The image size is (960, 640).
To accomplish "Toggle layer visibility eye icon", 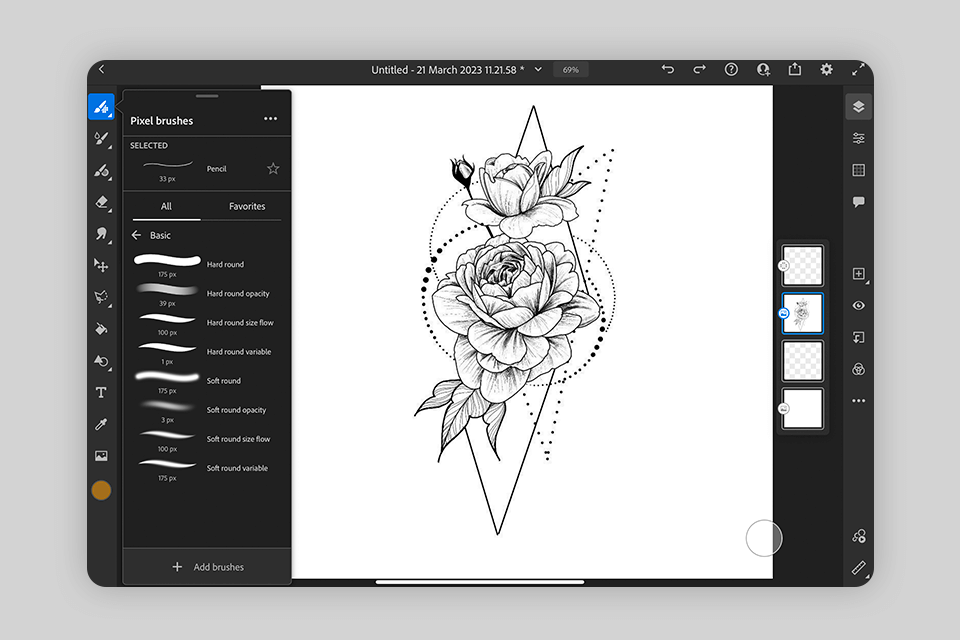I will tap(858, 306).
